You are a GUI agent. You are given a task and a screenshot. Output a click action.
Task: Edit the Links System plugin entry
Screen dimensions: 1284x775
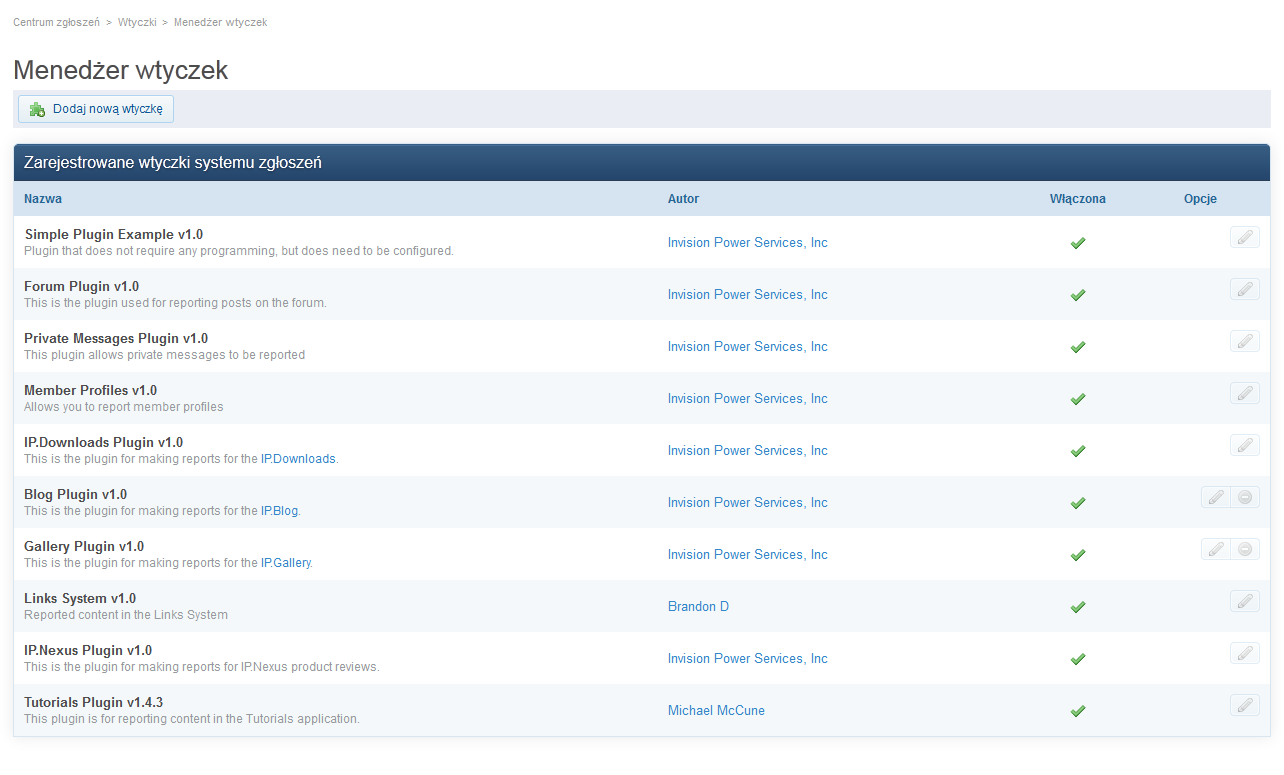click(x=1244, y=601)
